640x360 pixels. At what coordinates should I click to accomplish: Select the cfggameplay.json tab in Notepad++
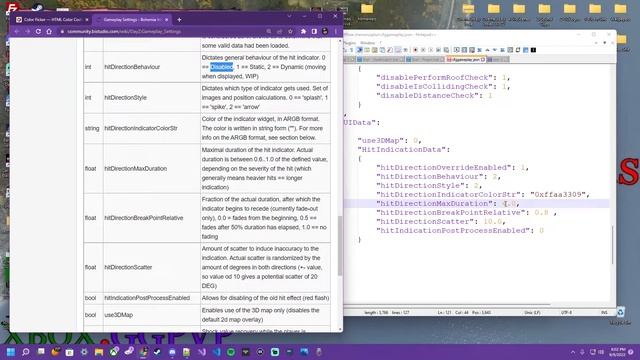tap(466, 60)
